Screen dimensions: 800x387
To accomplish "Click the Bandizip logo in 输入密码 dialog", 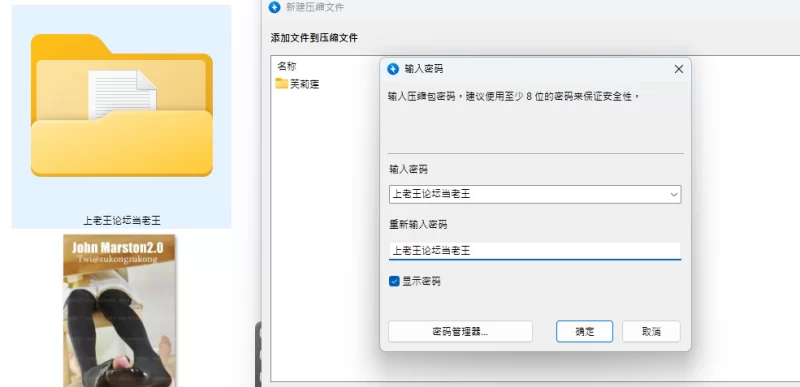I will point(393,69).
